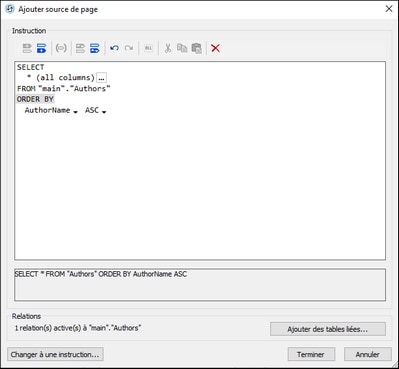Image resolution: width=399 pixels, height=369 pixels.
Task: Click Changer à une instruction button
Action: coord(55,354)
